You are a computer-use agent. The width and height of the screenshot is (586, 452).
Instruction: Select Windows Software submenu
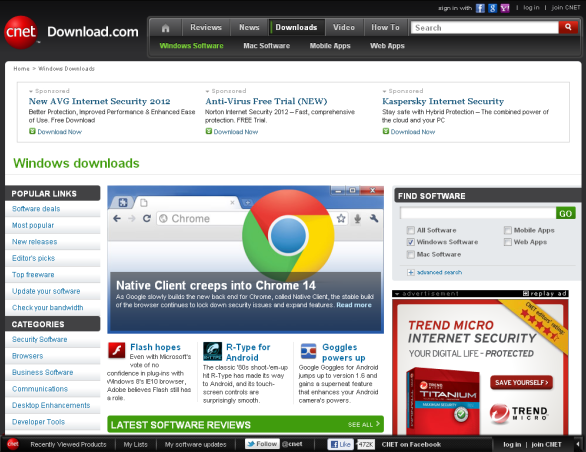coord(192,46)
